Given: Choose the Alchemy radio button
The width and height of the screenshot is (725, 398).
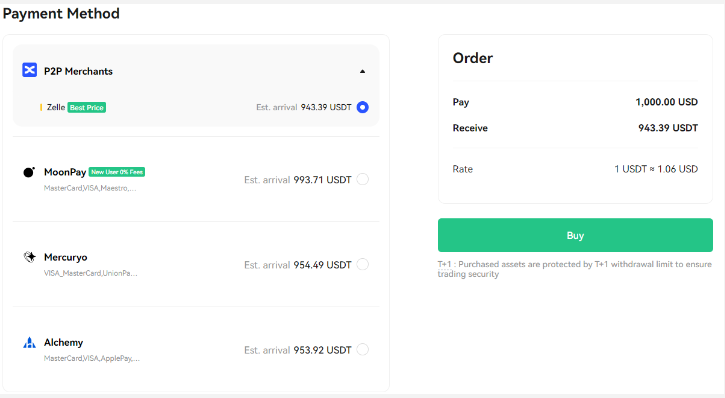Looking at the screenshot, I should pyautogui.click(x=362, y=349).
